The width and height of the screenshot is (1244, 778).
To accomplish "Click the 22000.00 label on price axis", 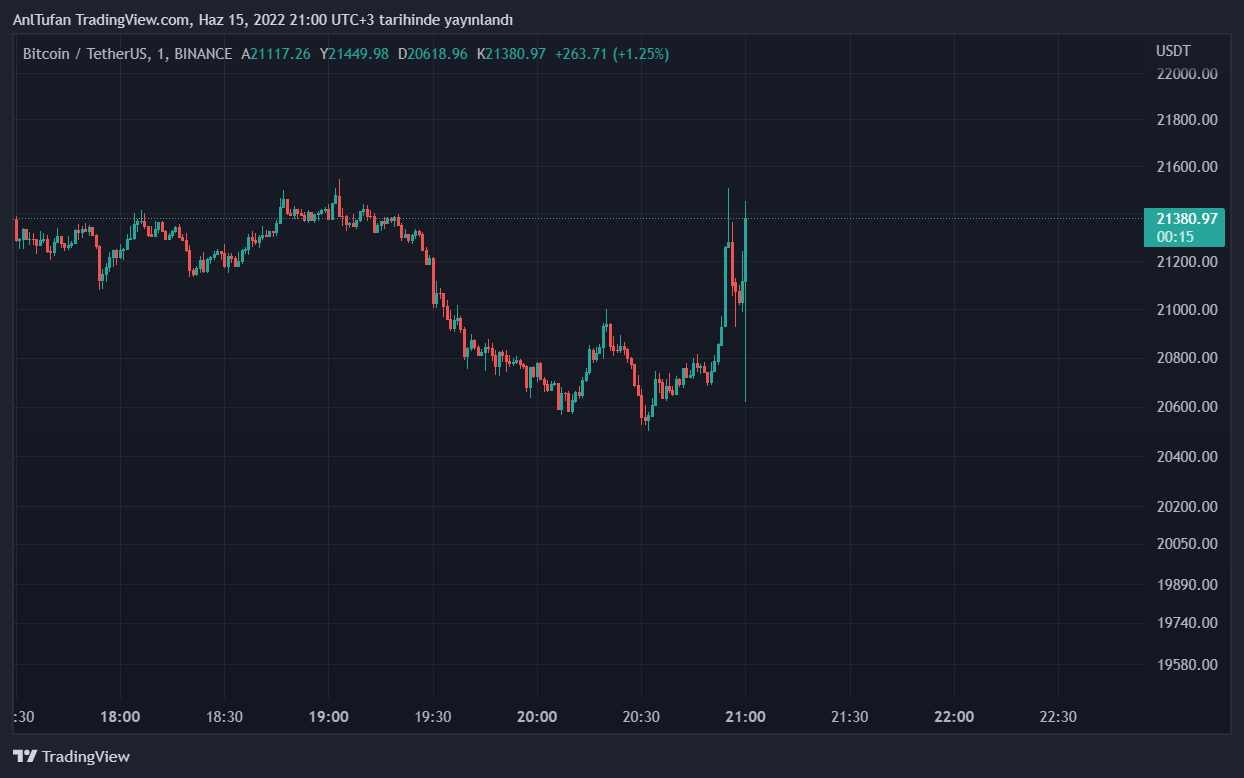I will click(x=1186, y=74).
